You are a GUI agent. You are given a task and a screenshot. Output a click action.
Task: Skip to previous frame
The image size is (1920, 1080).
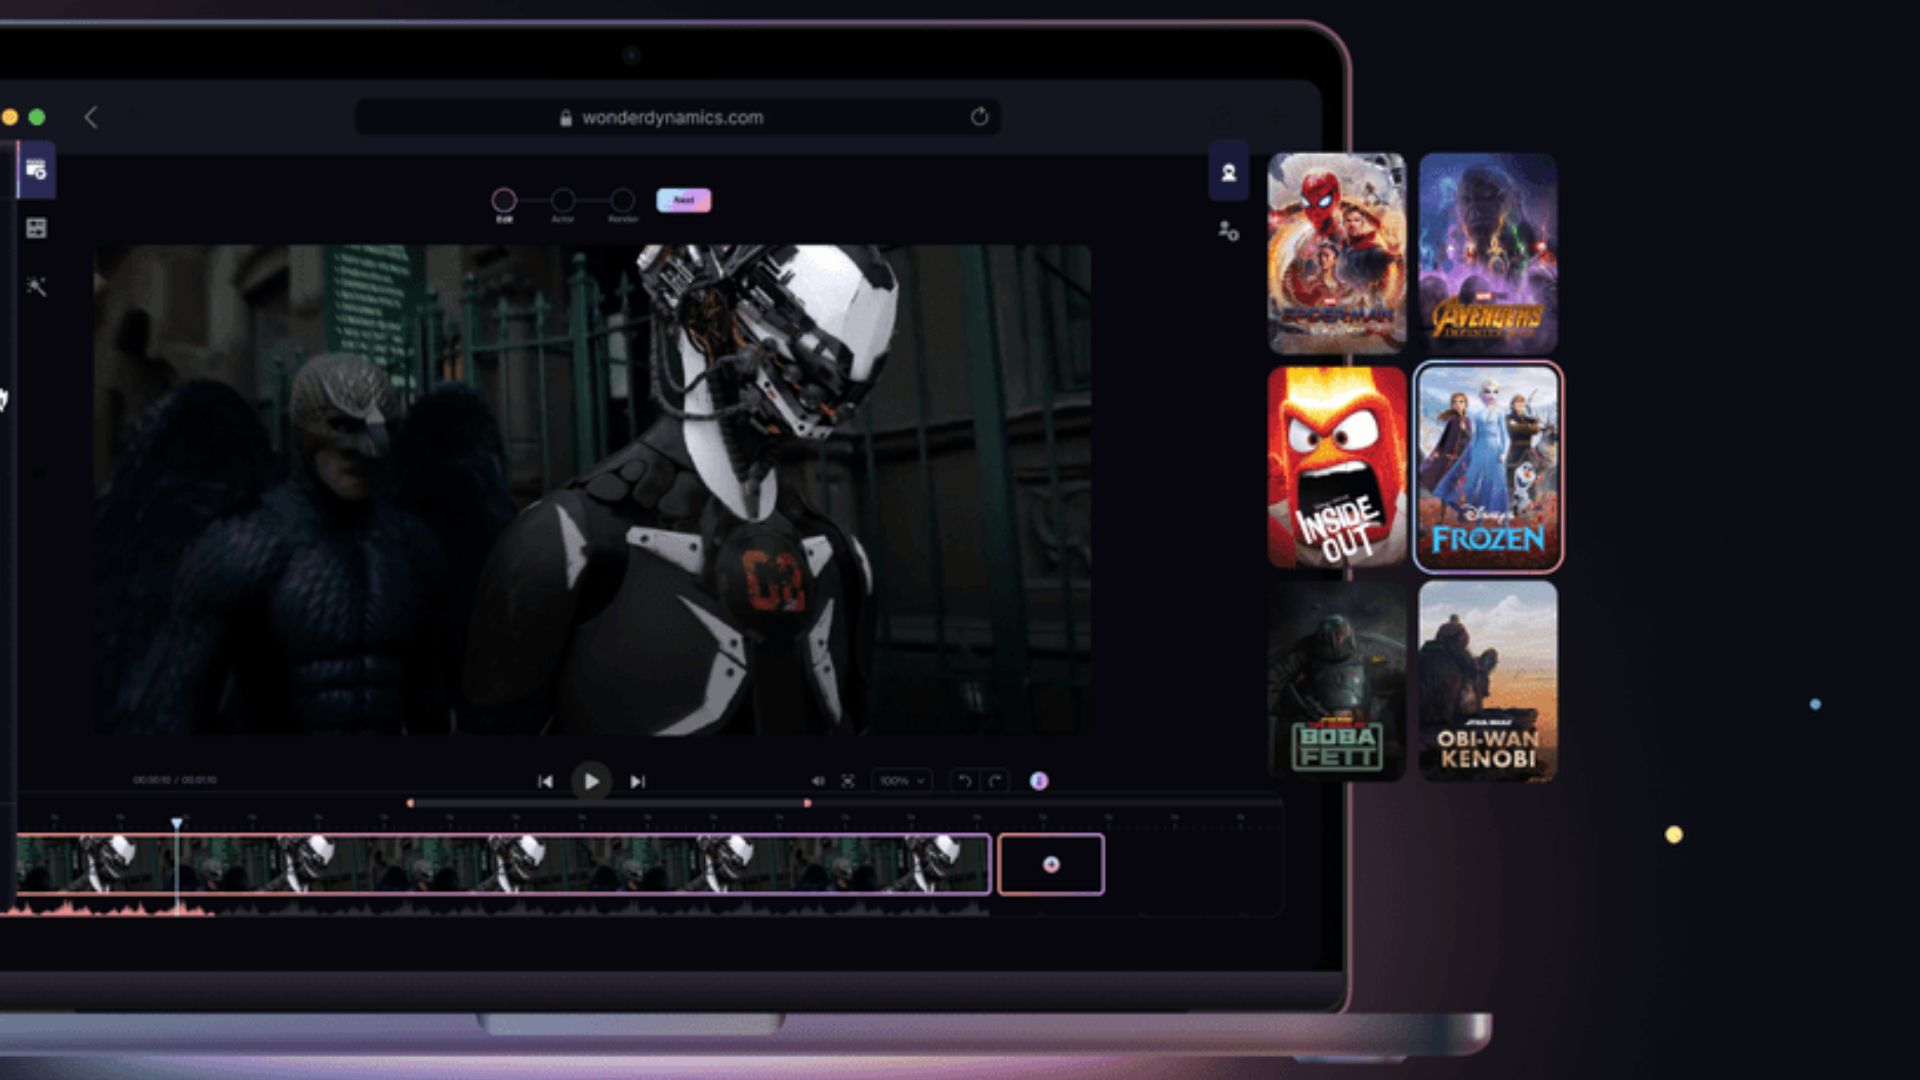tap(545, 781)
